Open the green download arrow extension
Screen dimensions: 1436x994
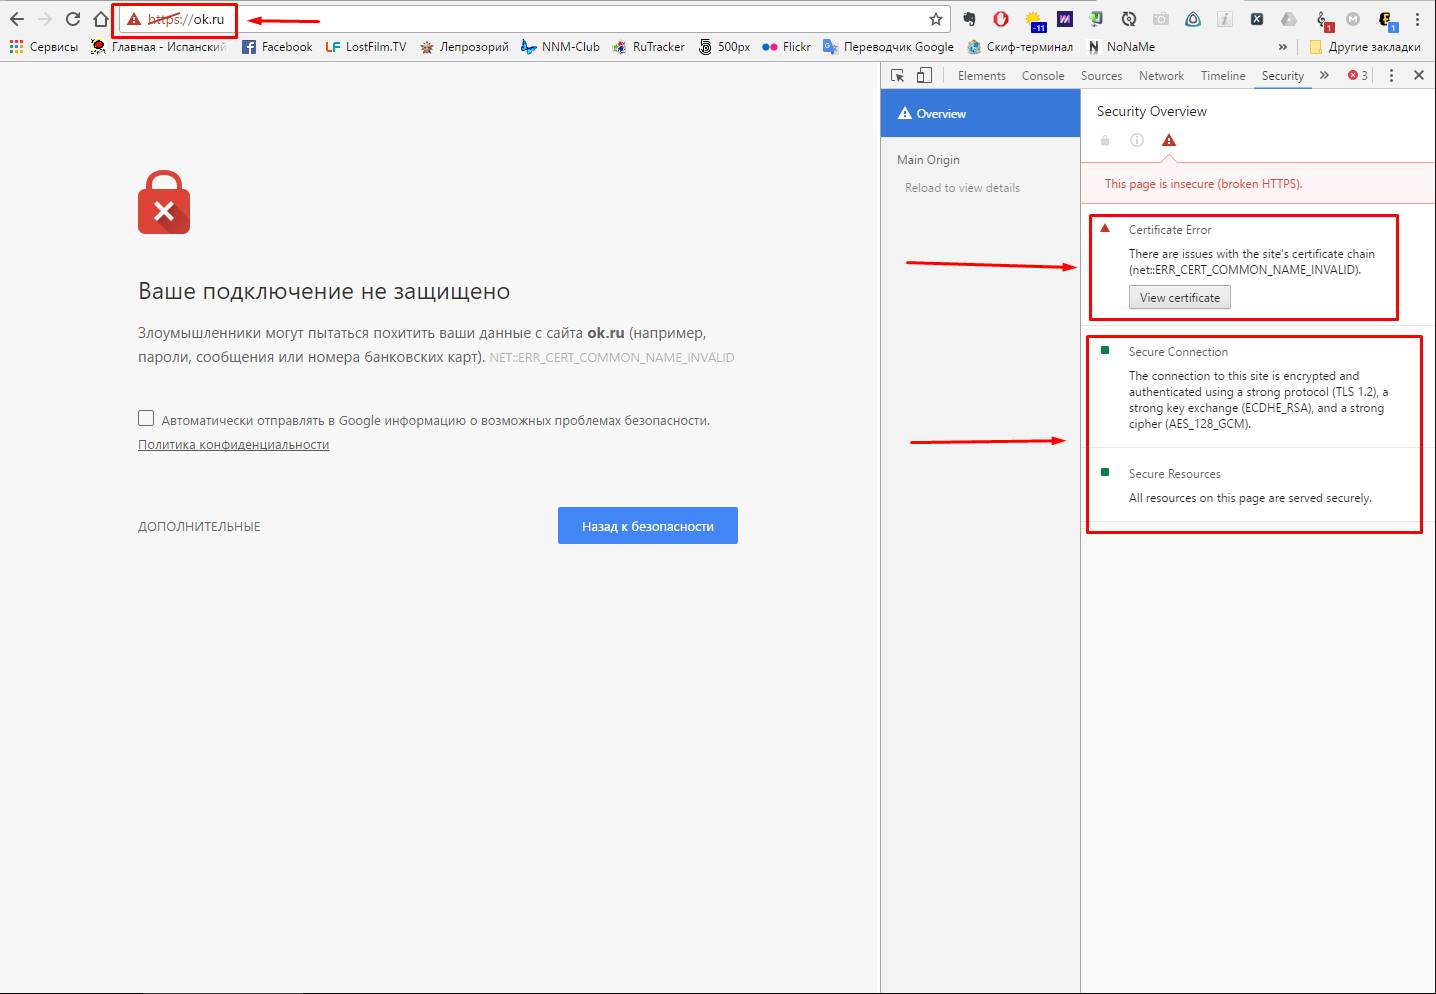[1097, 19]
